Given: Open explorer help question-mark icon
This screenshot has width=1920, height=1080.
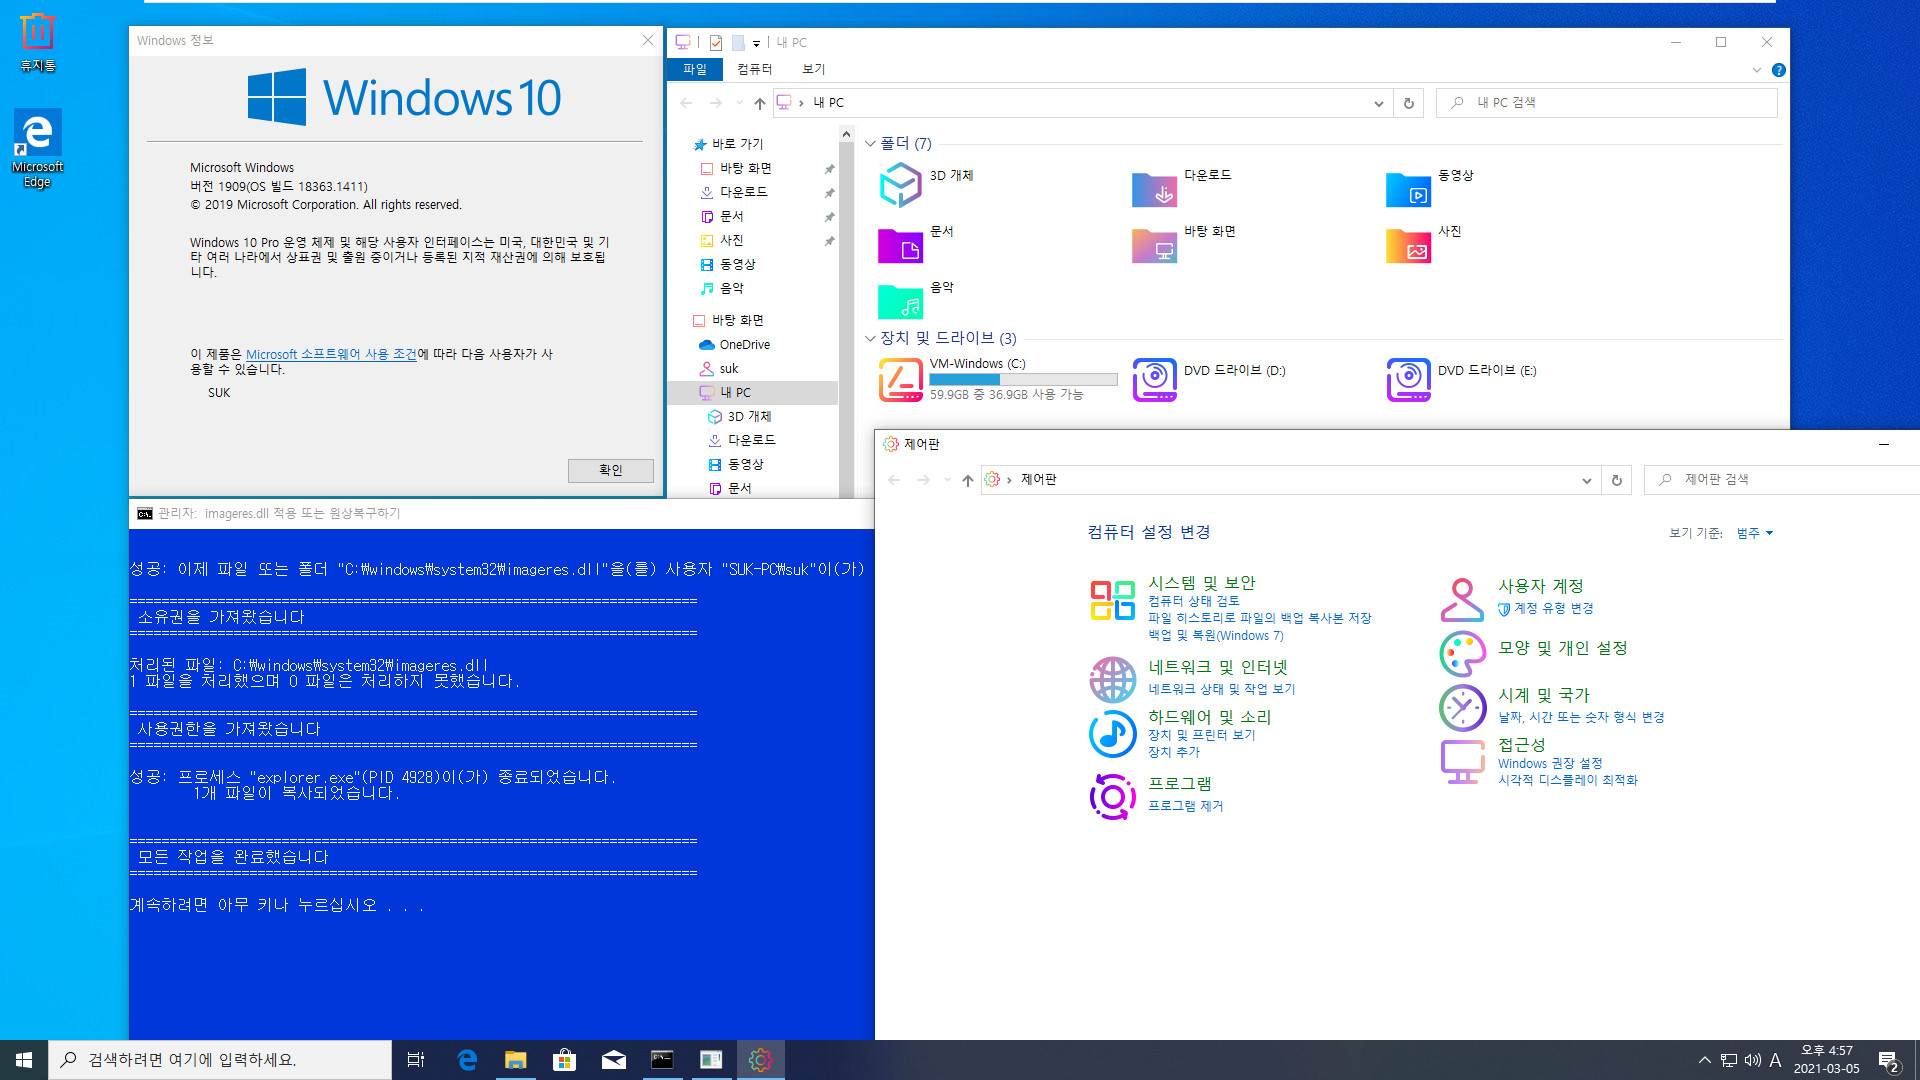Looking at the screenshot, I should coord(1778,70).
